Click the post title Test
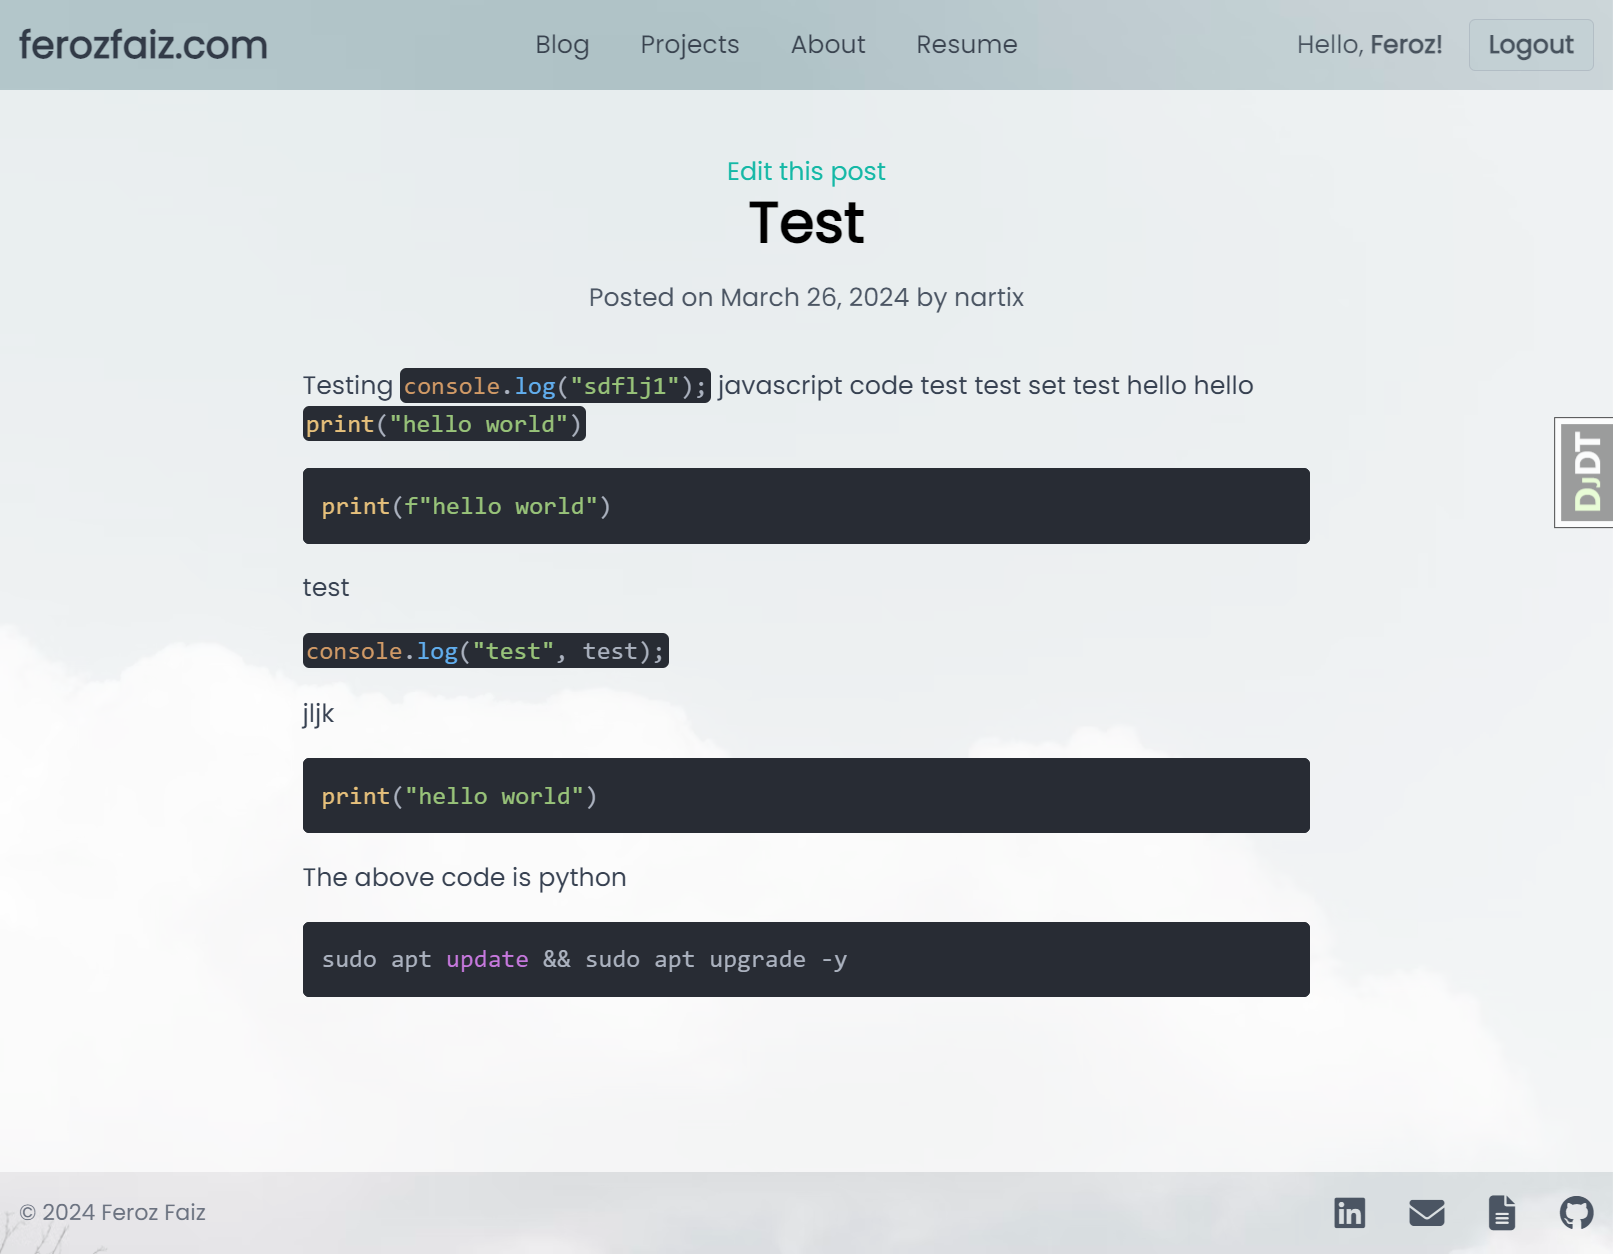 [x=806, y=222]
